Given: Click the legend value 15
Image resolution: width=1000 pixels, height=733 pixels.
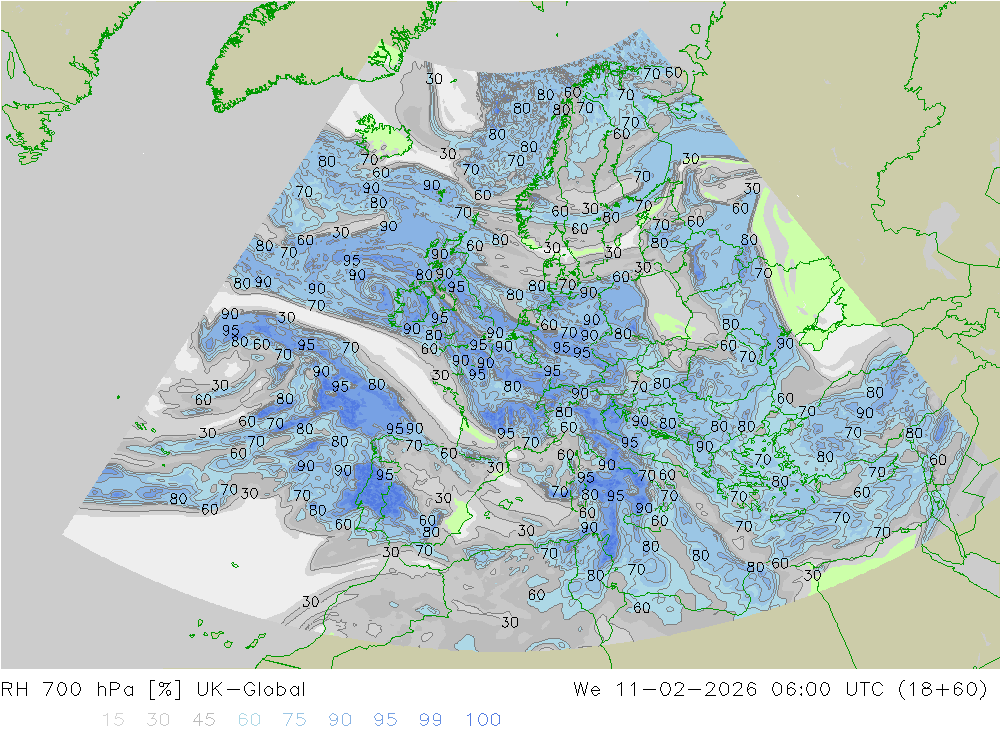Looking at the screenshot, I should click(x=113, y=720).
